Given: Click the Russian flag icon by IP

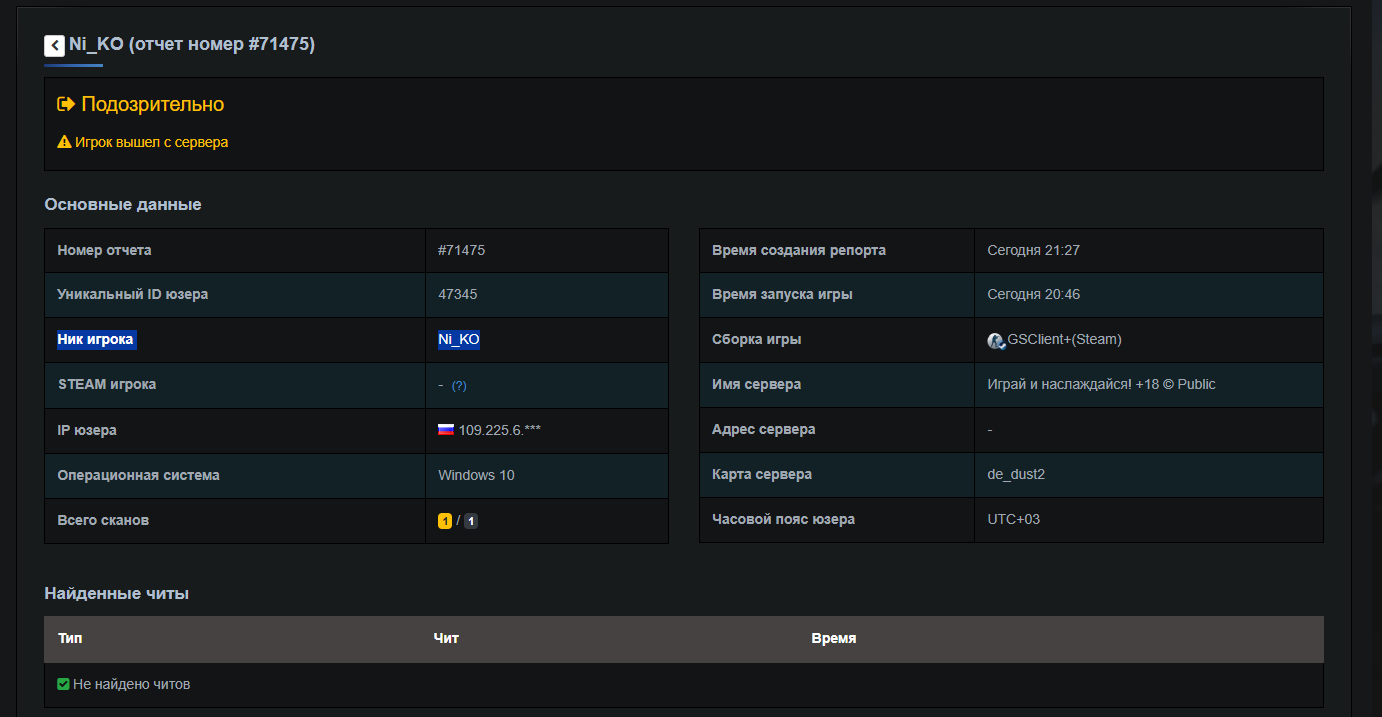Looking at the screenshot, I should coord(446,430).
